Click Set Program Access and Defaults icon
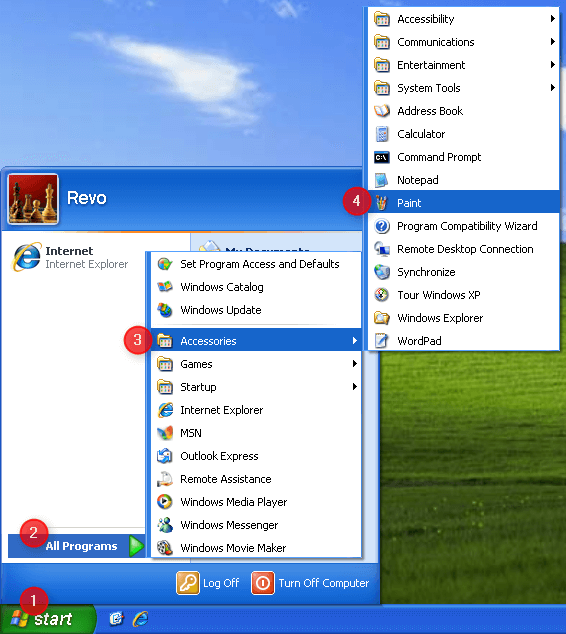 (165, 264)
